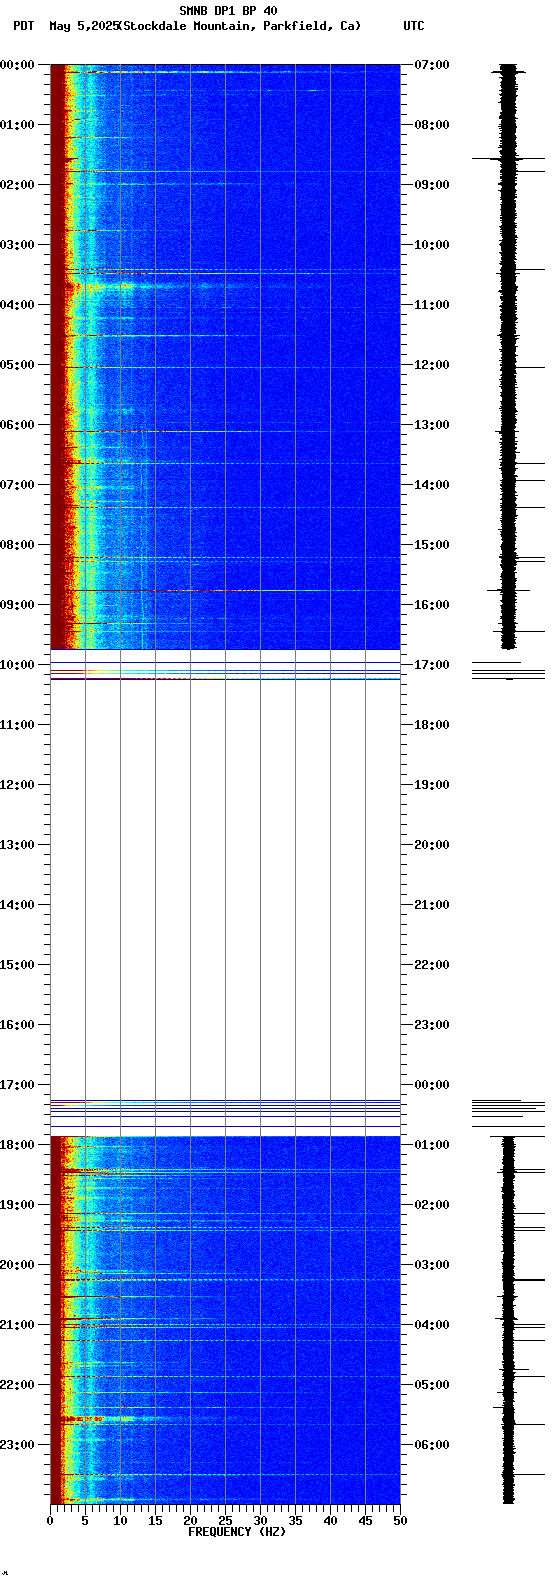This screenshot has height=1584, width=552.
Task: Click the frequency tick label '25'
Action: point(225,1521)
